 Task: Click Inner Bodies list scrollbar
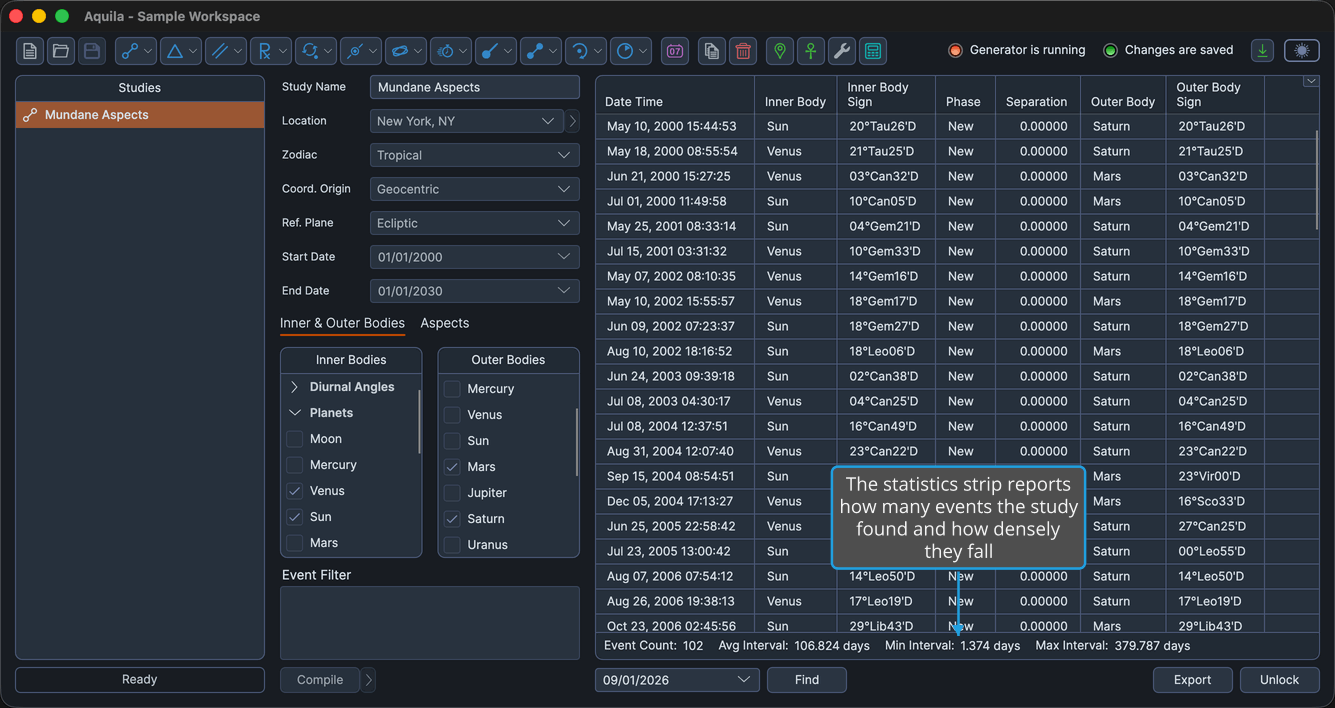(x=419, y=420)
